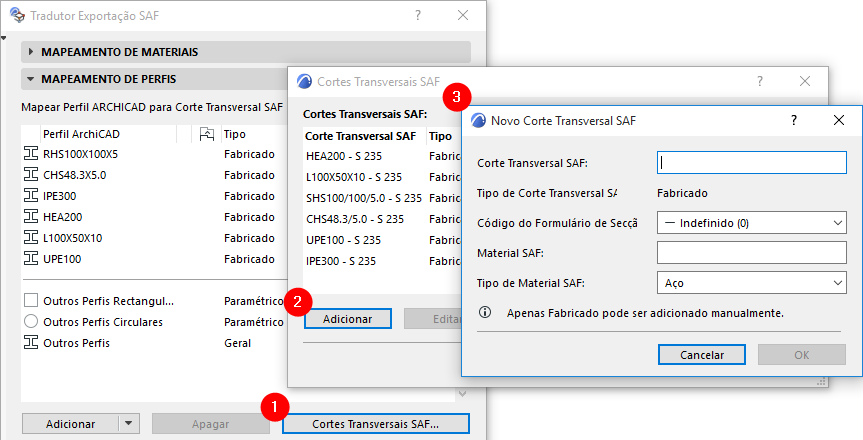Open the Tipo de Material SAF dropdown
This screenshot has width=863, height=440.
coord(752,283)
